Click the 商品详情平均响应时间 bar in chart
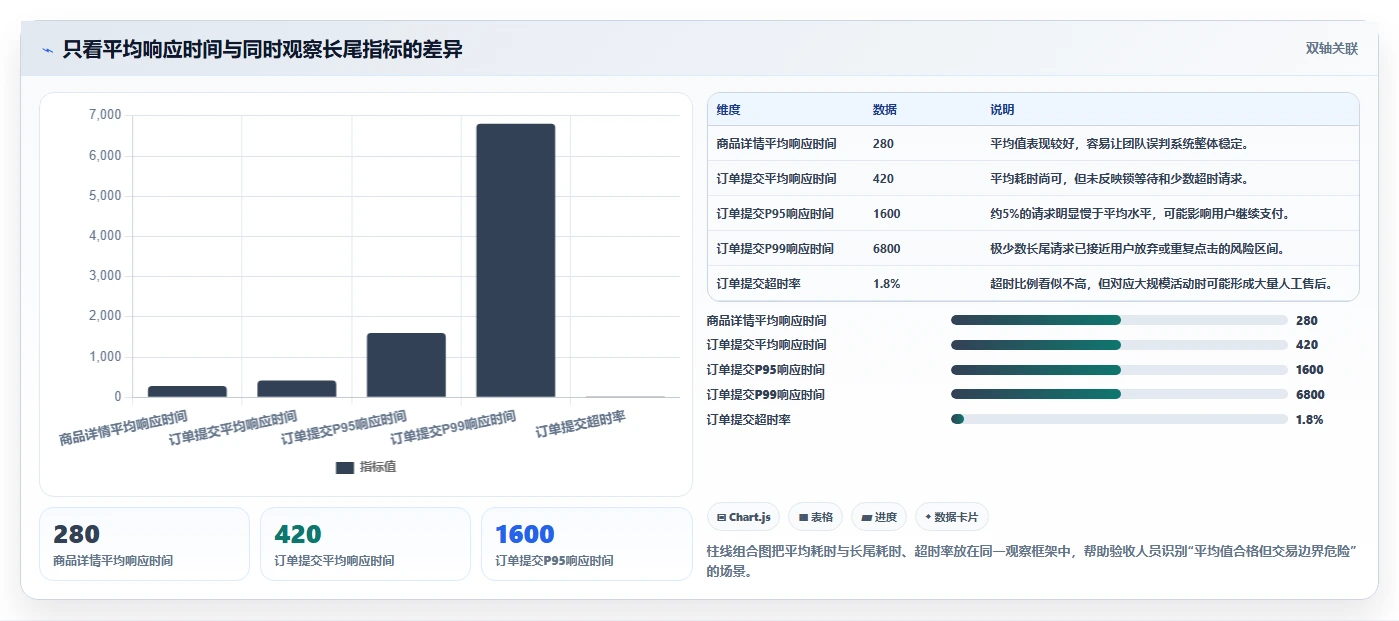Screen dimensions: 1399x621 187,392
